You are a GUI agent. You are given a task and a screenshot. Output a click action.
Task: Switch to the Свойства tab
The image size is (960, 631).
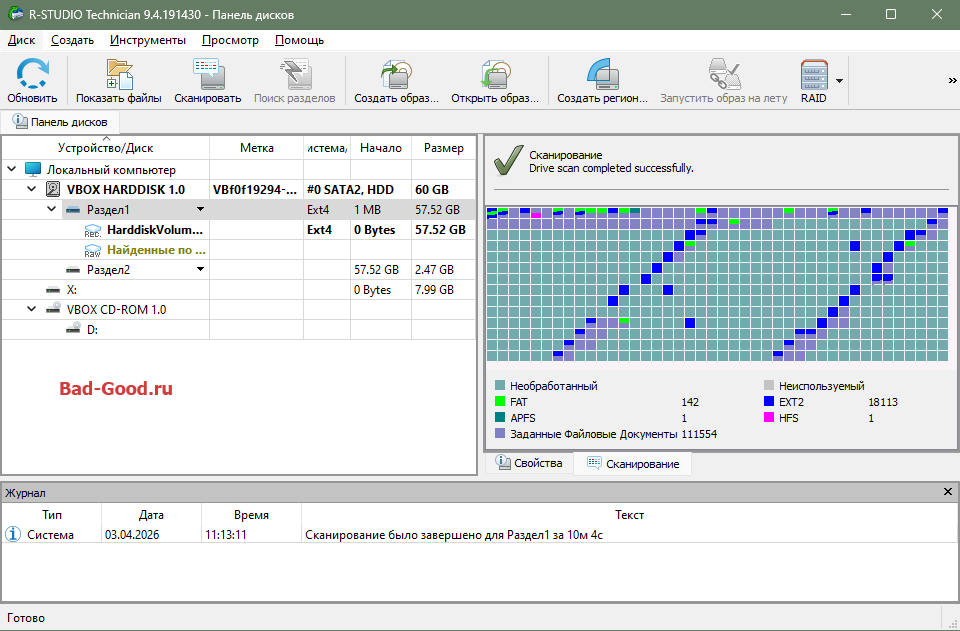pos(530,464)
